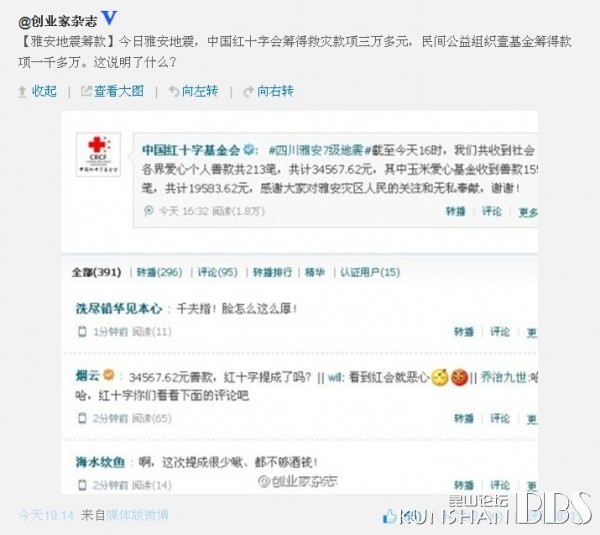The image size is (600, 535).
Task: Filter by 认证用户(15) tab
Action: click(370, 272)
